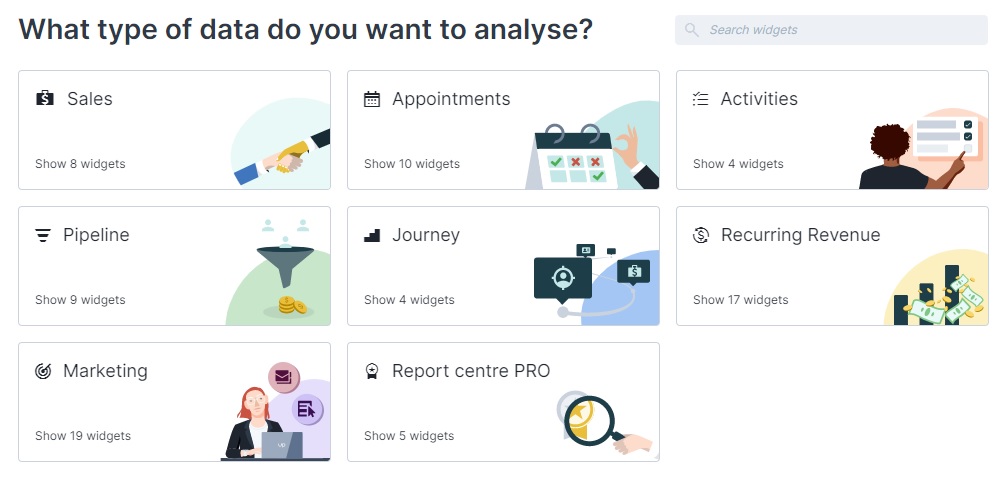This screenshot has width=1003, height=482.
Task: Focus the Search widgets field
Action: 831,30
